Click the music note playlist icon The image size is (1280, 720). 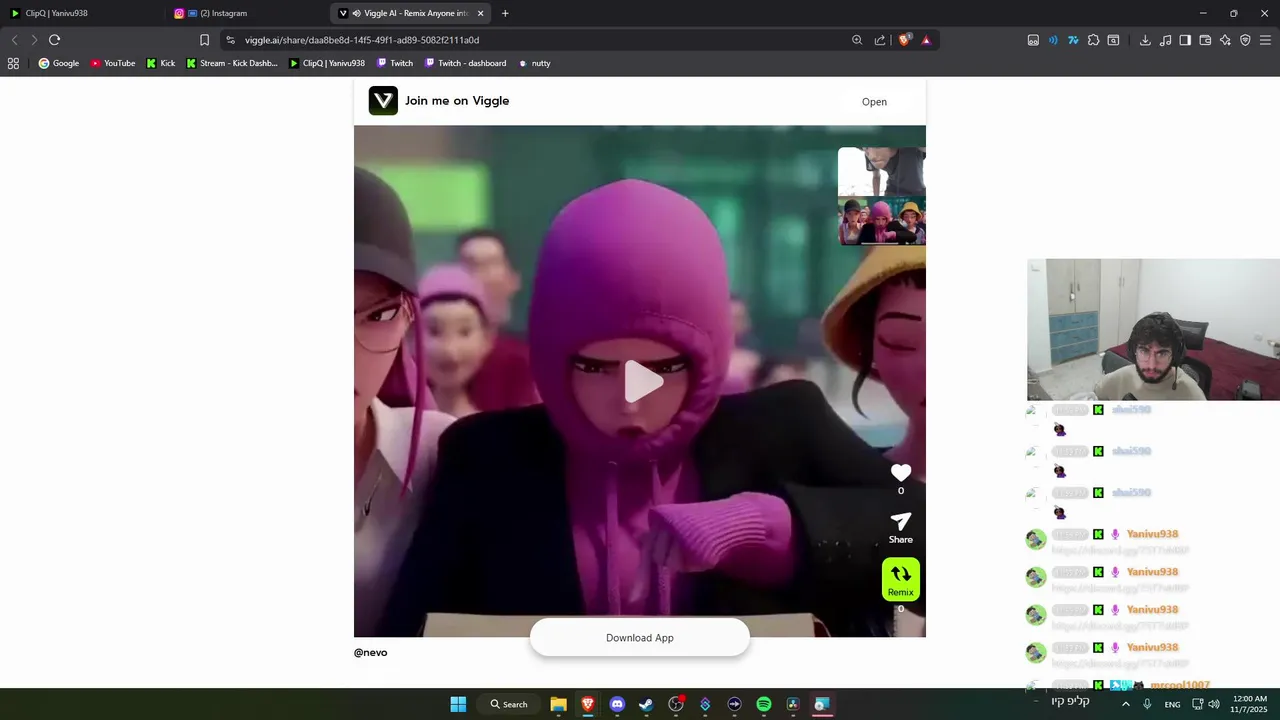[x=1165, y=40]
